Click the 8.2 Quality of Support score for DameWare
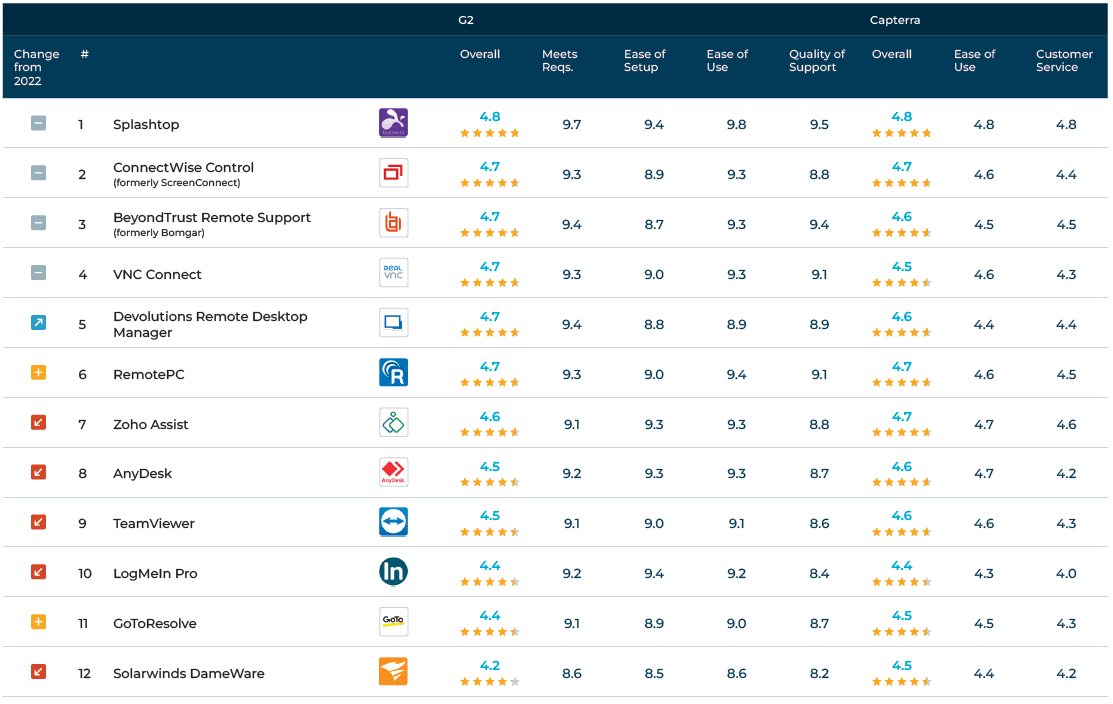 point(819,673)
